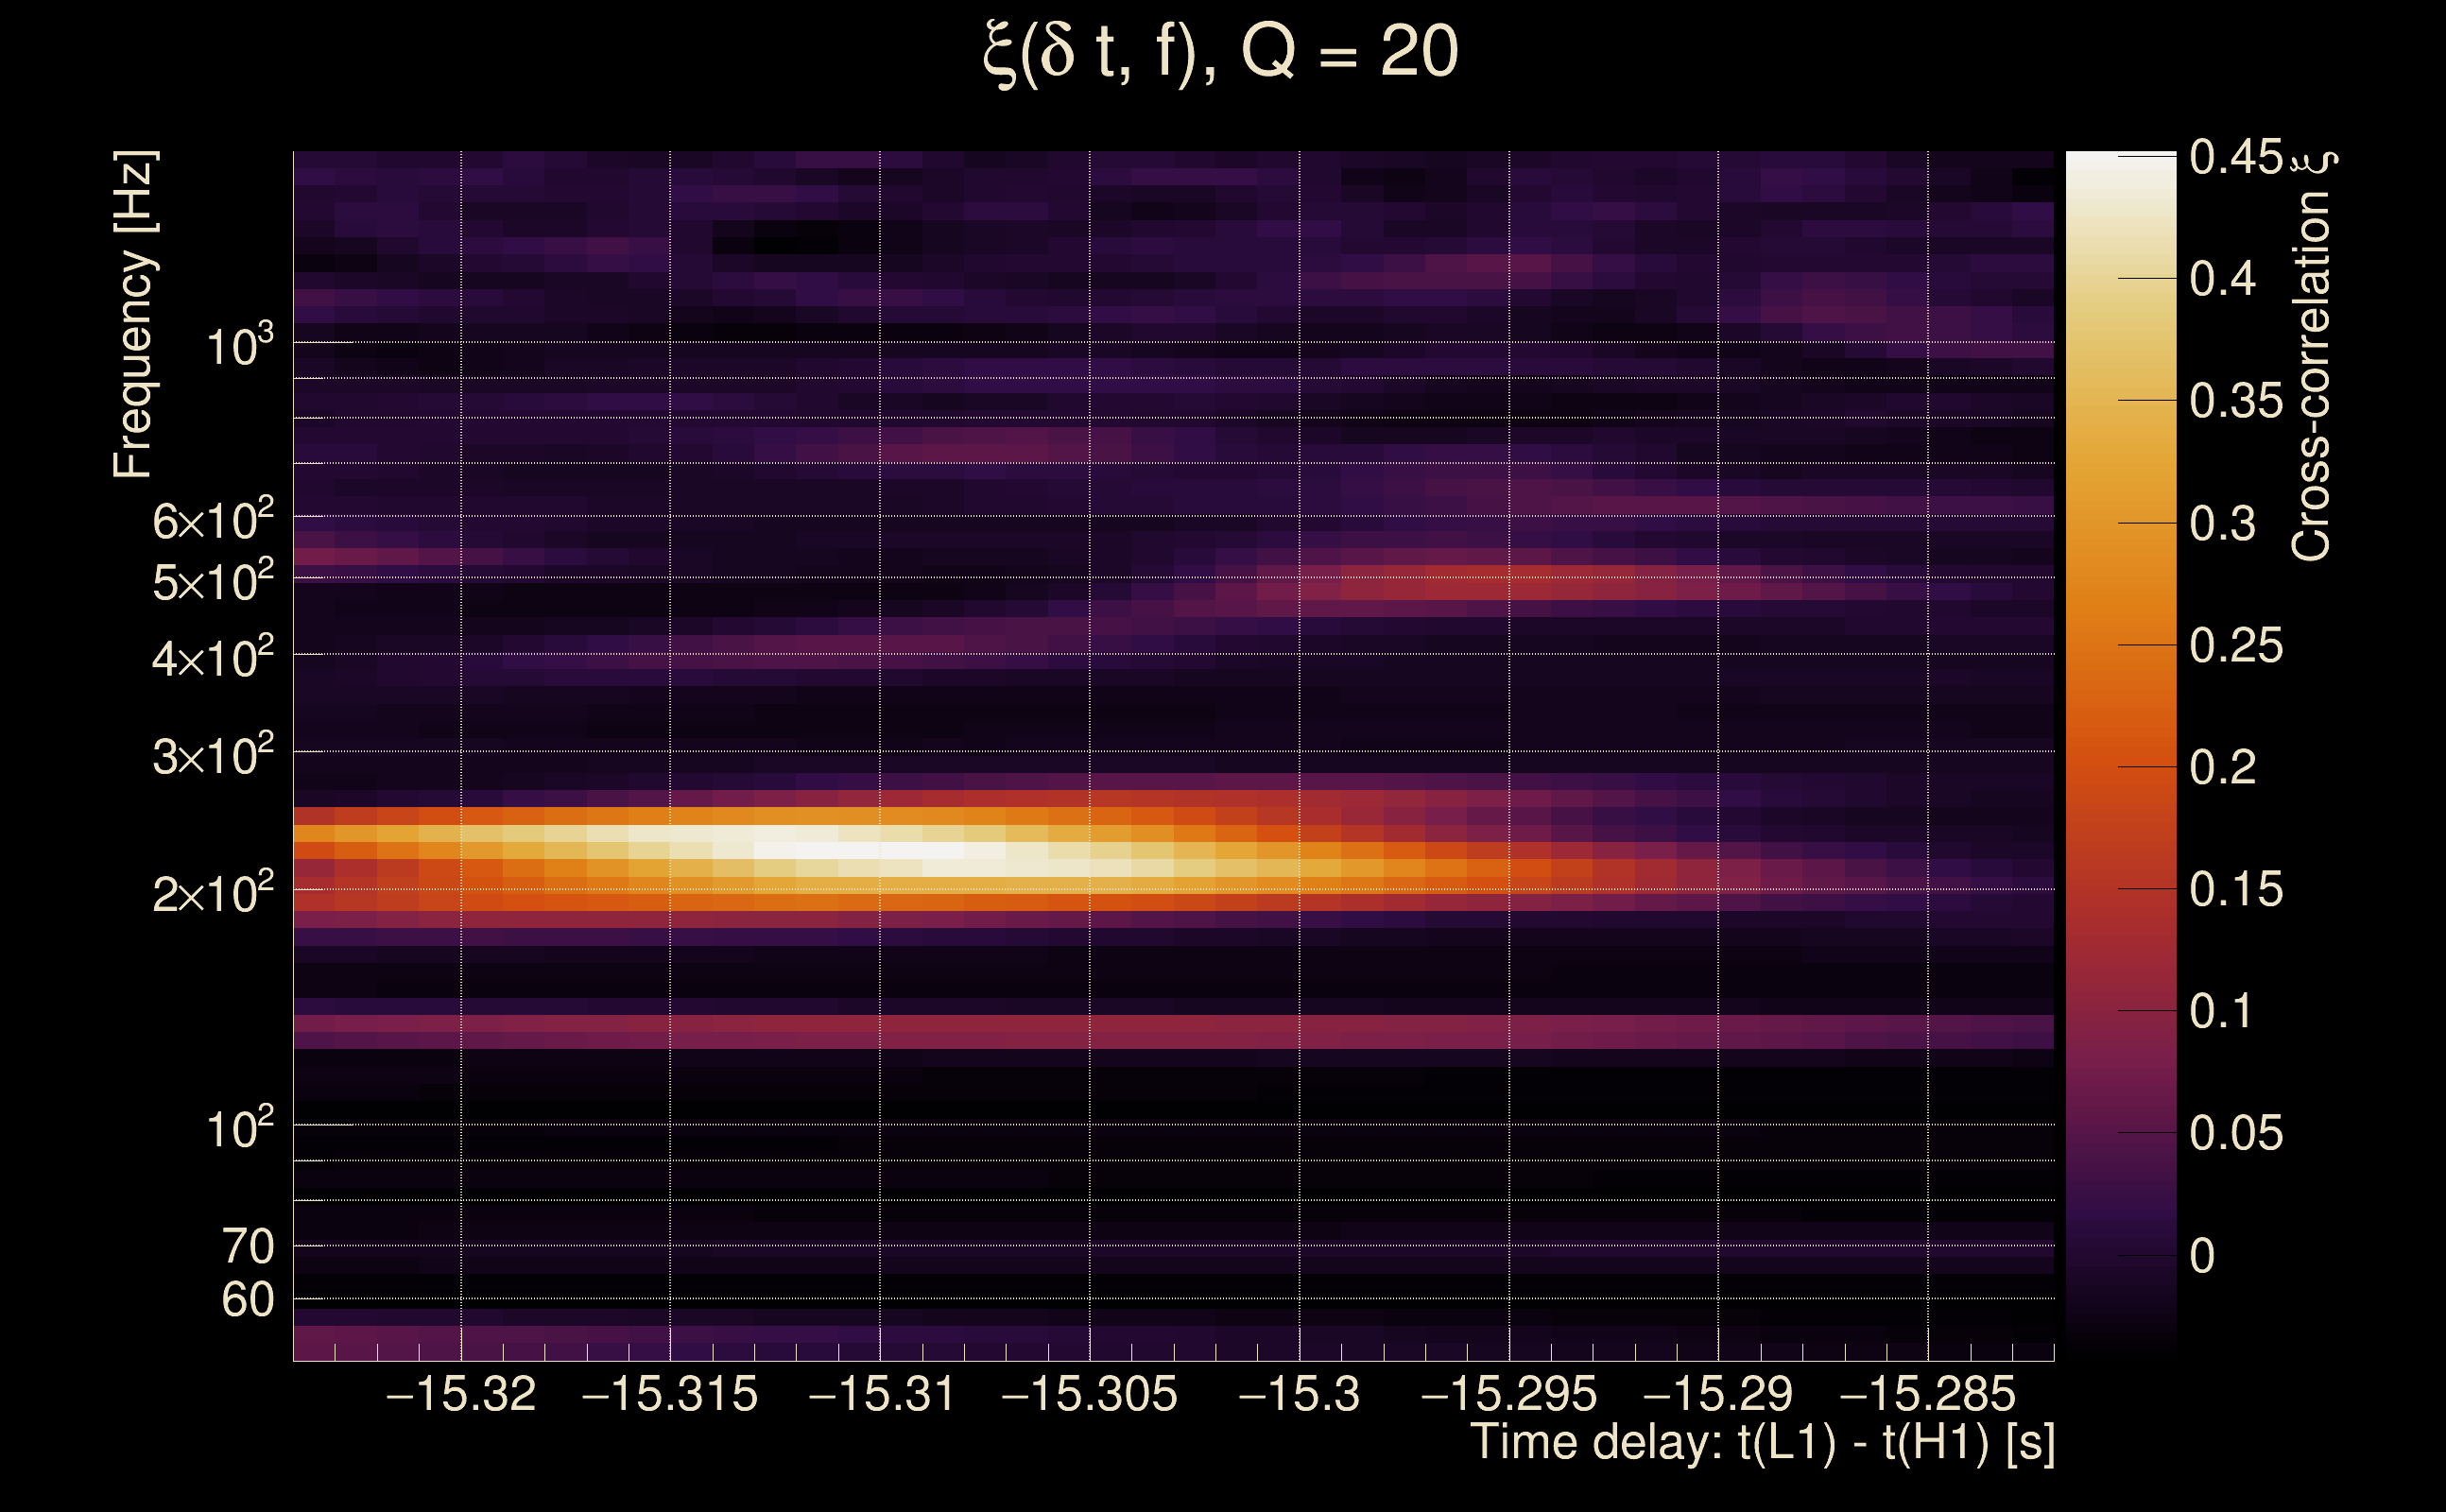The image size is (2446, 1512).
Task: Click the 0.4 colorbar tick label
Action: (x=2222, y=279)
